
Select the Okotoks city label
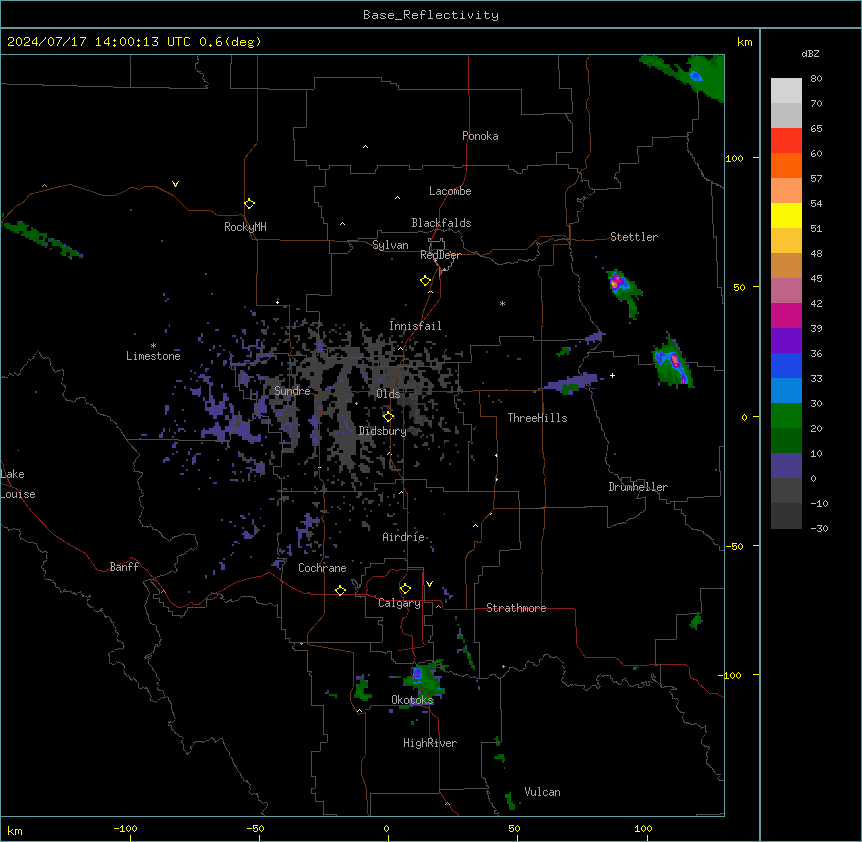coord(412,700)
